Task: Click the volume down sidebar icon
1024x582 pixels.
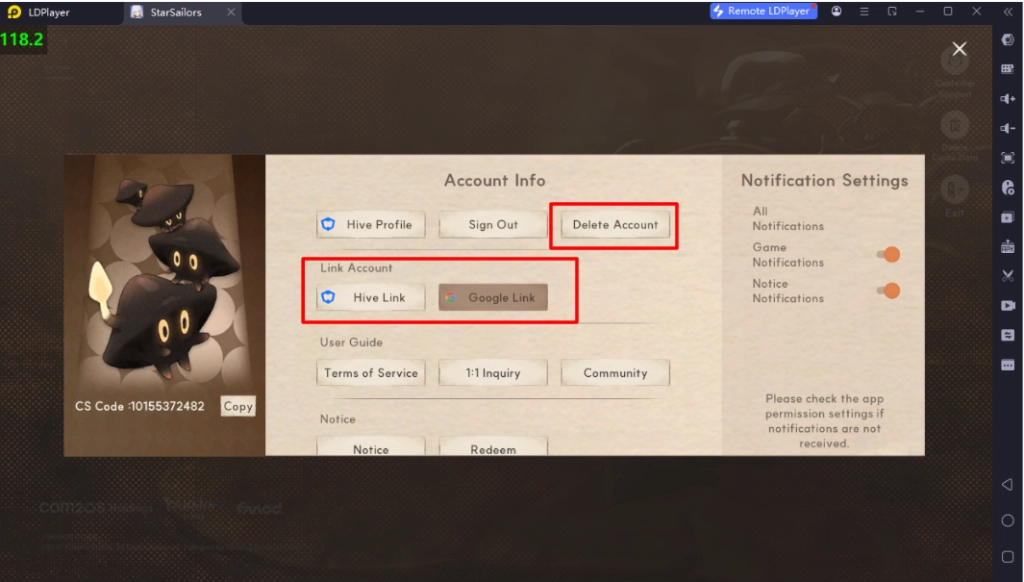Action: pyautogui.click(x=1007, y=128)
